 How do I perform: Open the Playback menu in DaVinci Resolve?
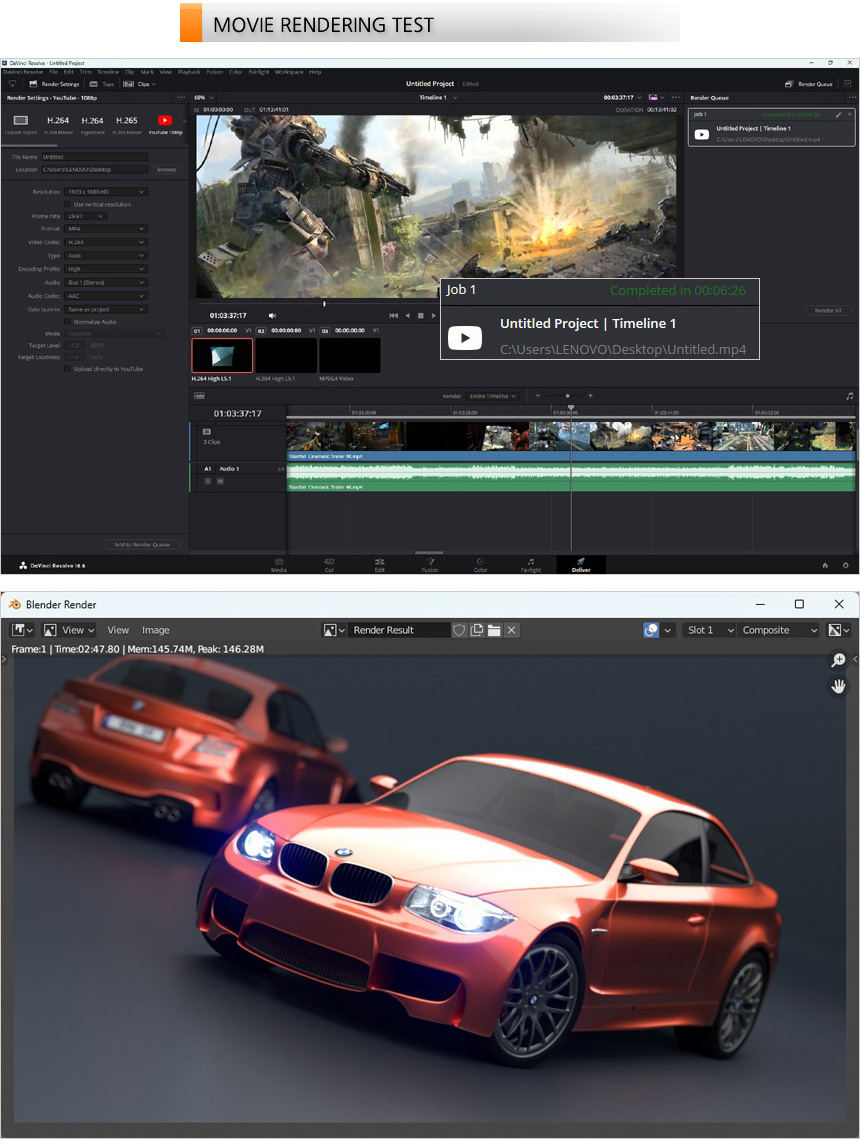pyautogui.click(x=188, y=72)
